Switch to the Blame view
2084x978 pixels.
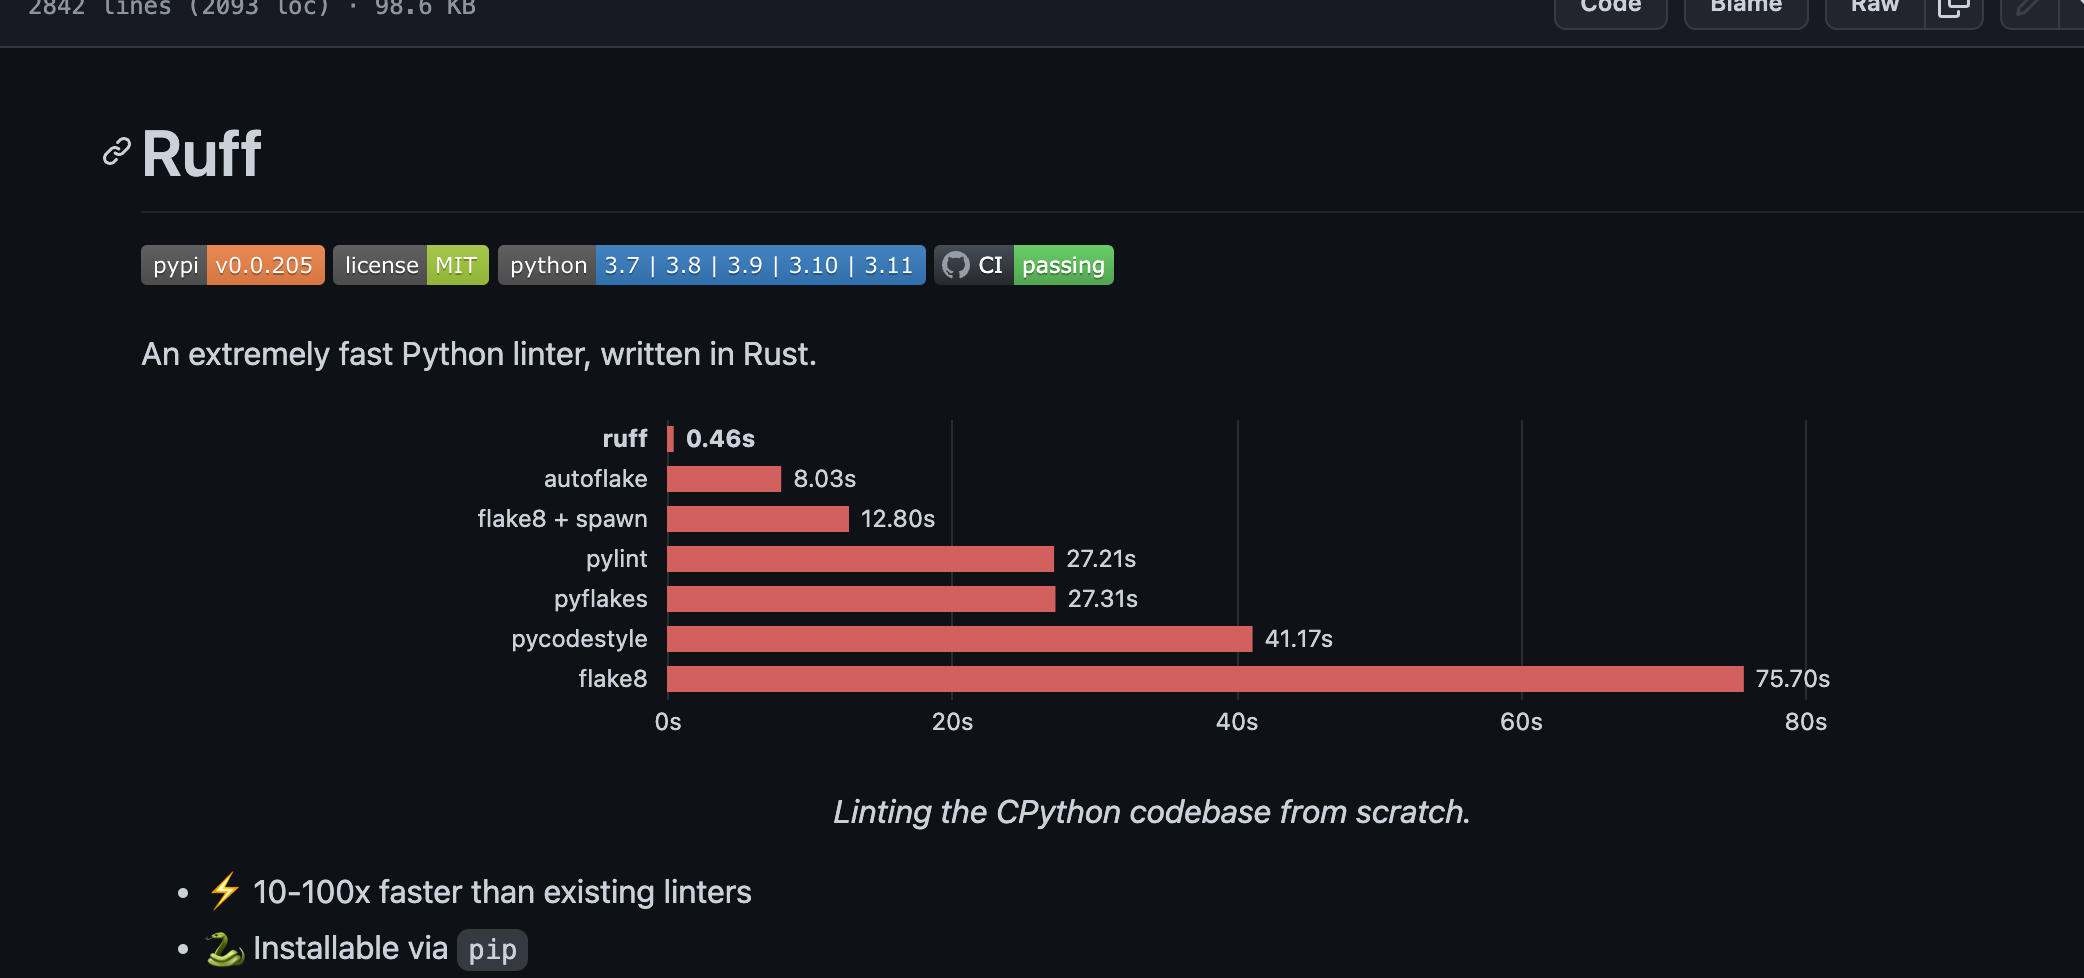tap(1745, 8)
